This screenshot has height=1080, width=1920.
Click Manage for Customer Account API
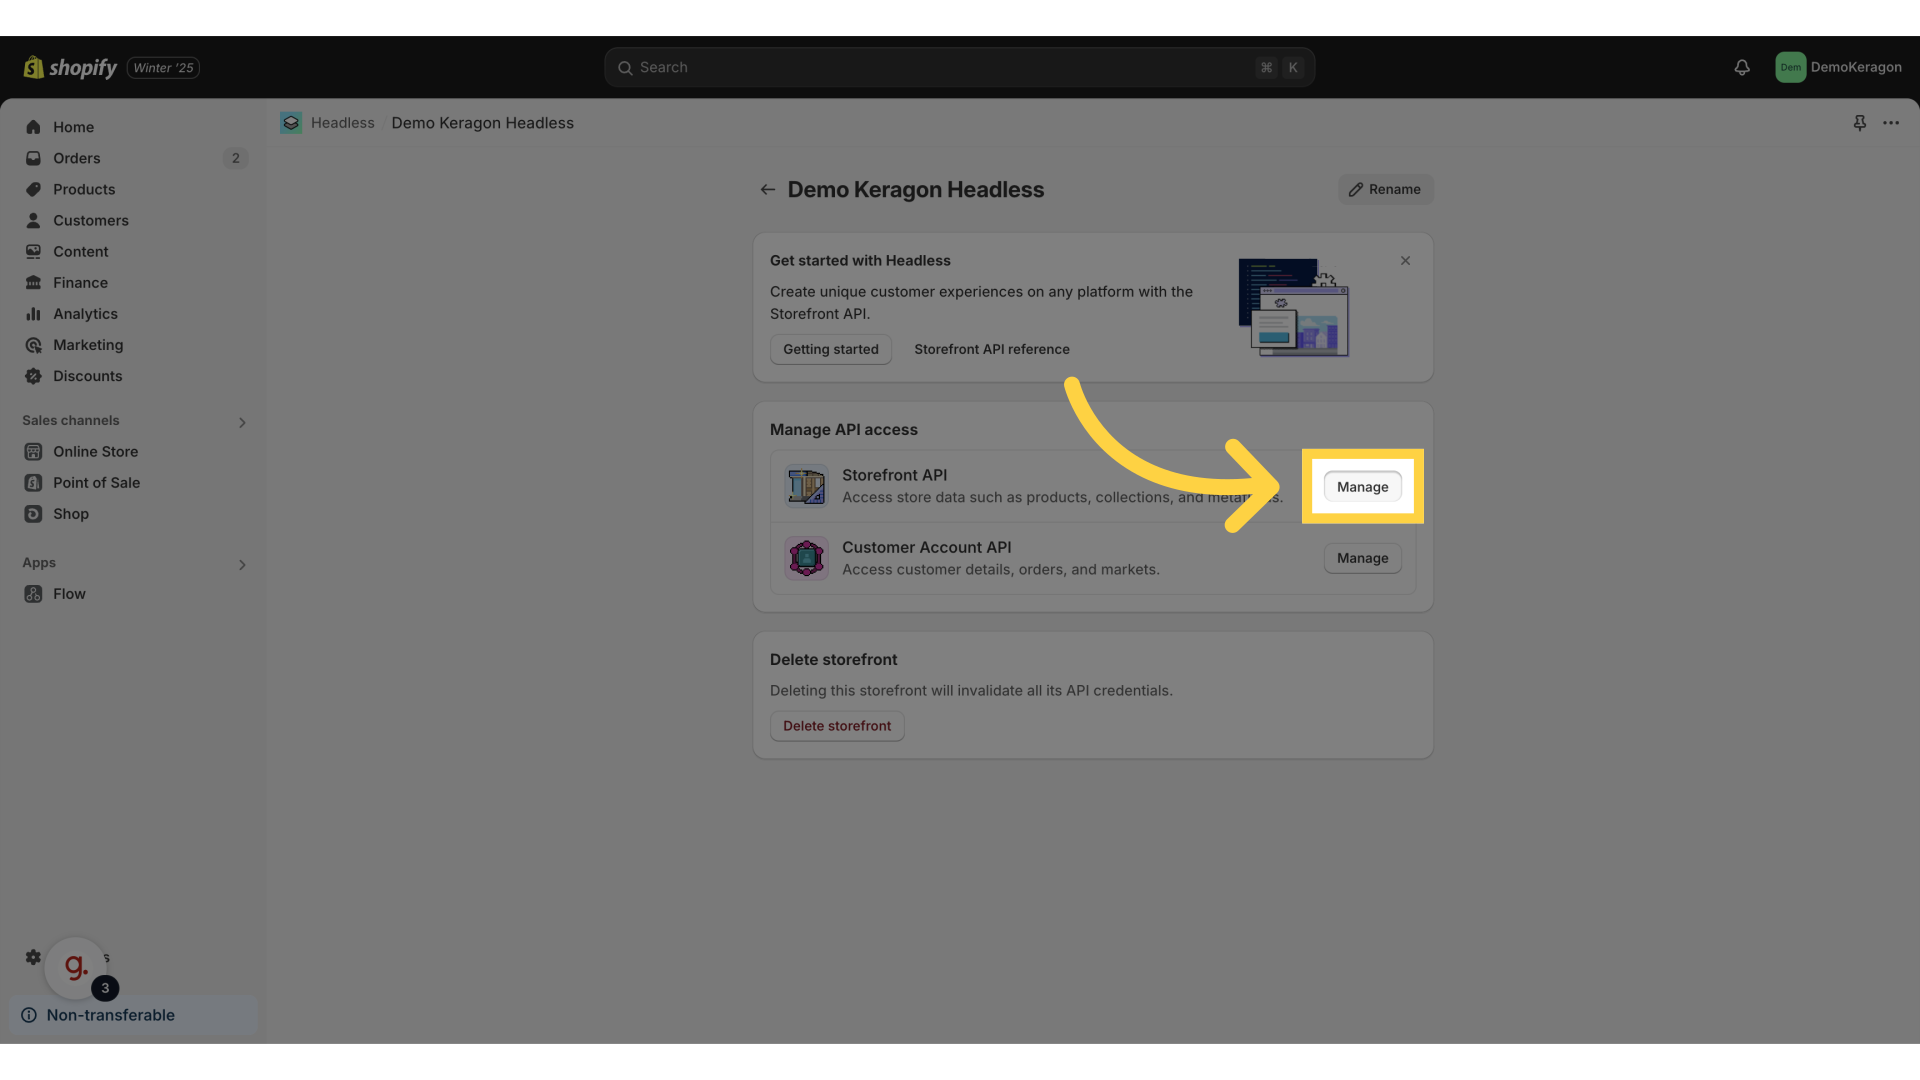pyautogui.click(x=1362, y=558)
